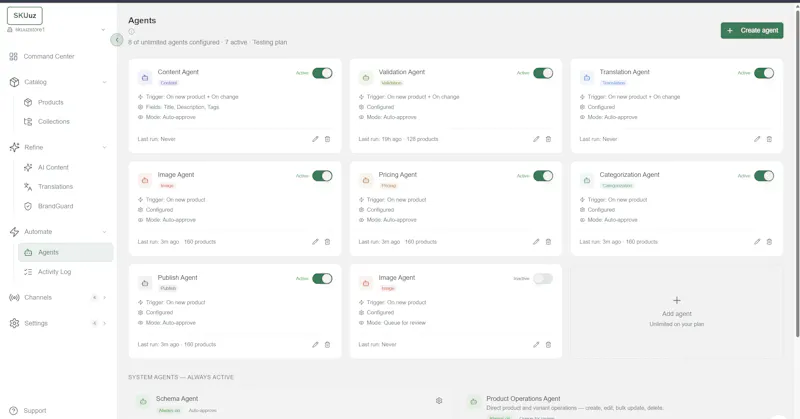Click the Schema Agent robot icon
This screenshot has width=800, height=419.
coord(143,402)
